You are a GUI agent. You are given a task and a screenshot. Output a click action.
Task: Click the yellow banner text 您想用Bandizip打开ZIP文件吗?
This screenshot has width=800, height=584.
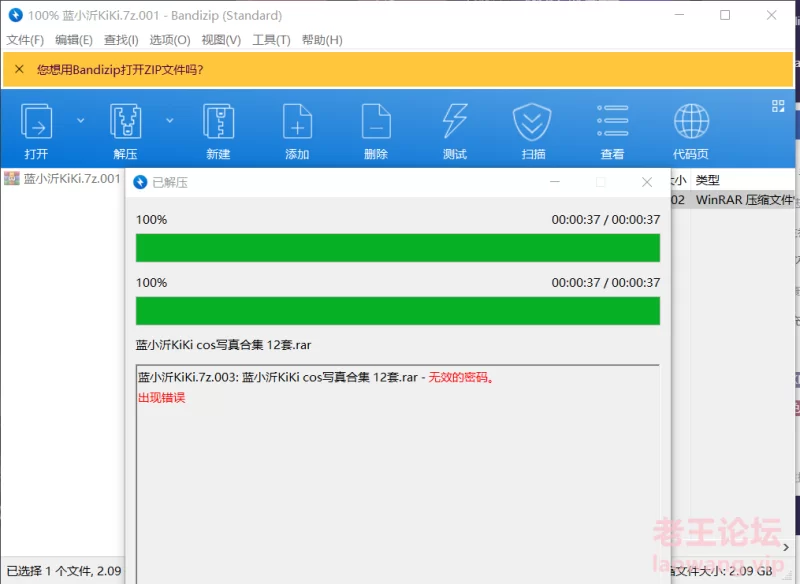click(120, 69)
